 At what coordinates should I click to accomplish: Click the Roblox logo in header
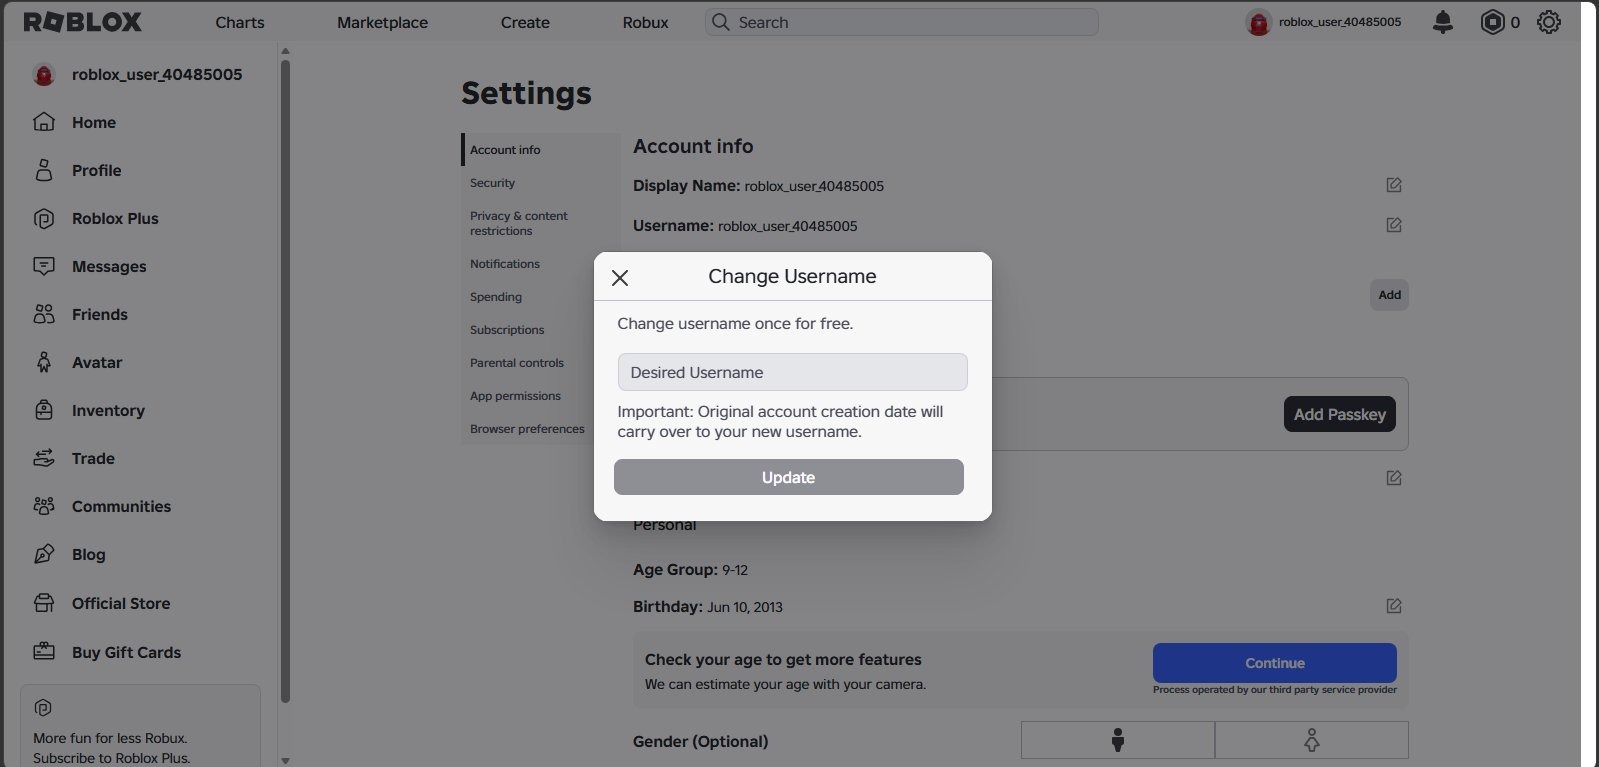pyautogui.click(x=83, y=22)
